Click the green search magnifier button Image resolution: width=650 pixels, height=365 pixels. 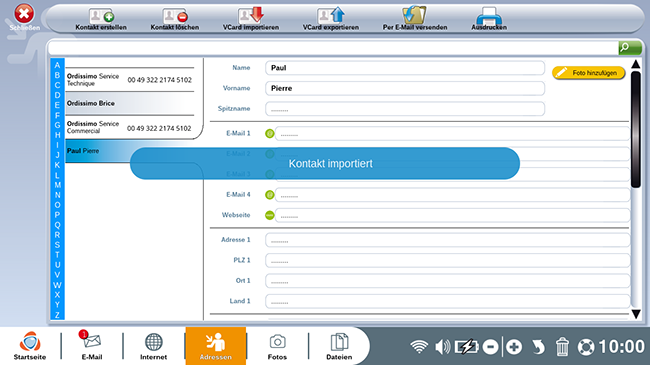630,48
